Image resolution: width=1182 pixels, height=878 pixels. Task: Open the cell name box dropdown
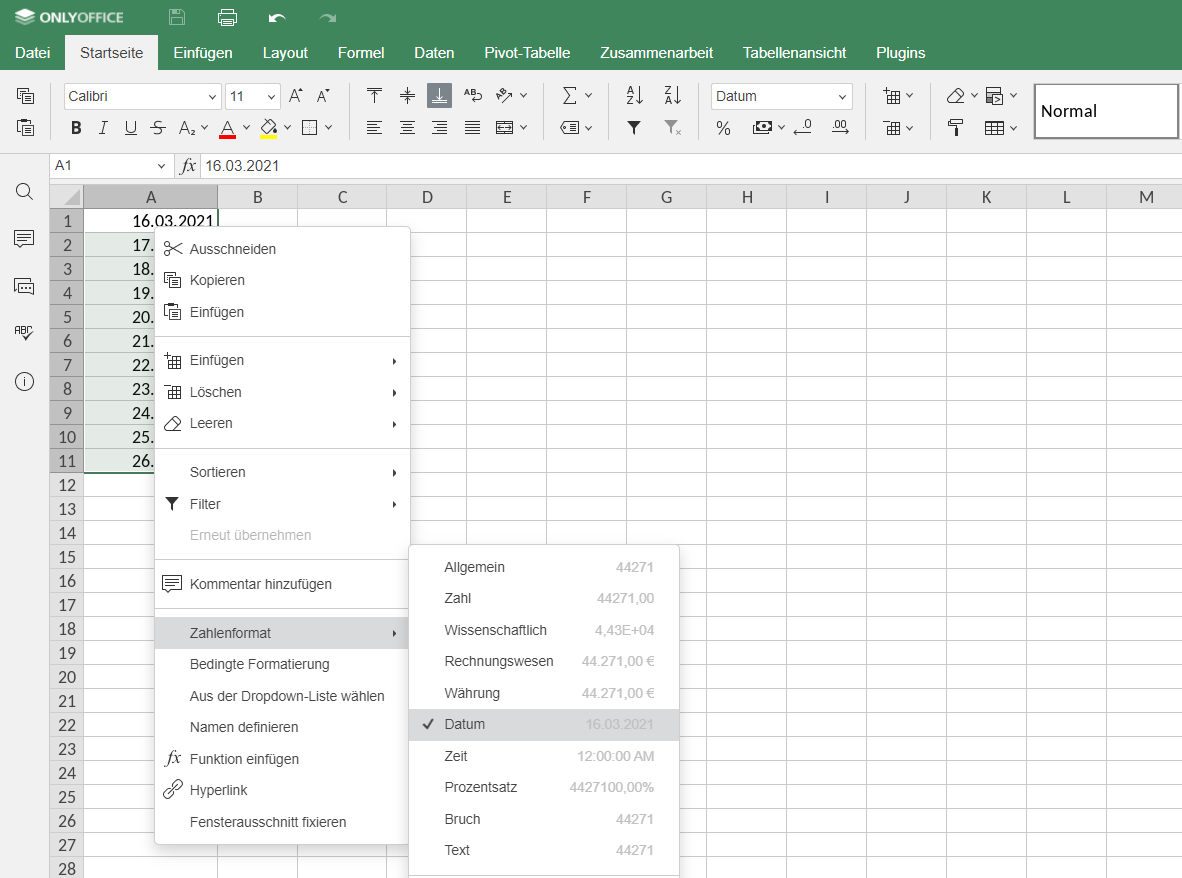click(161, 166)
